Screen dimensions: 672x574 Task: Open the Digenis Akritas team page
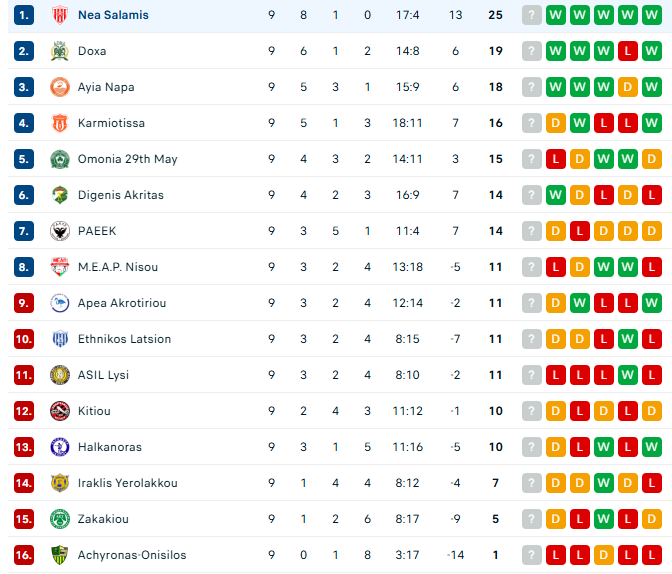pos(120,195)
